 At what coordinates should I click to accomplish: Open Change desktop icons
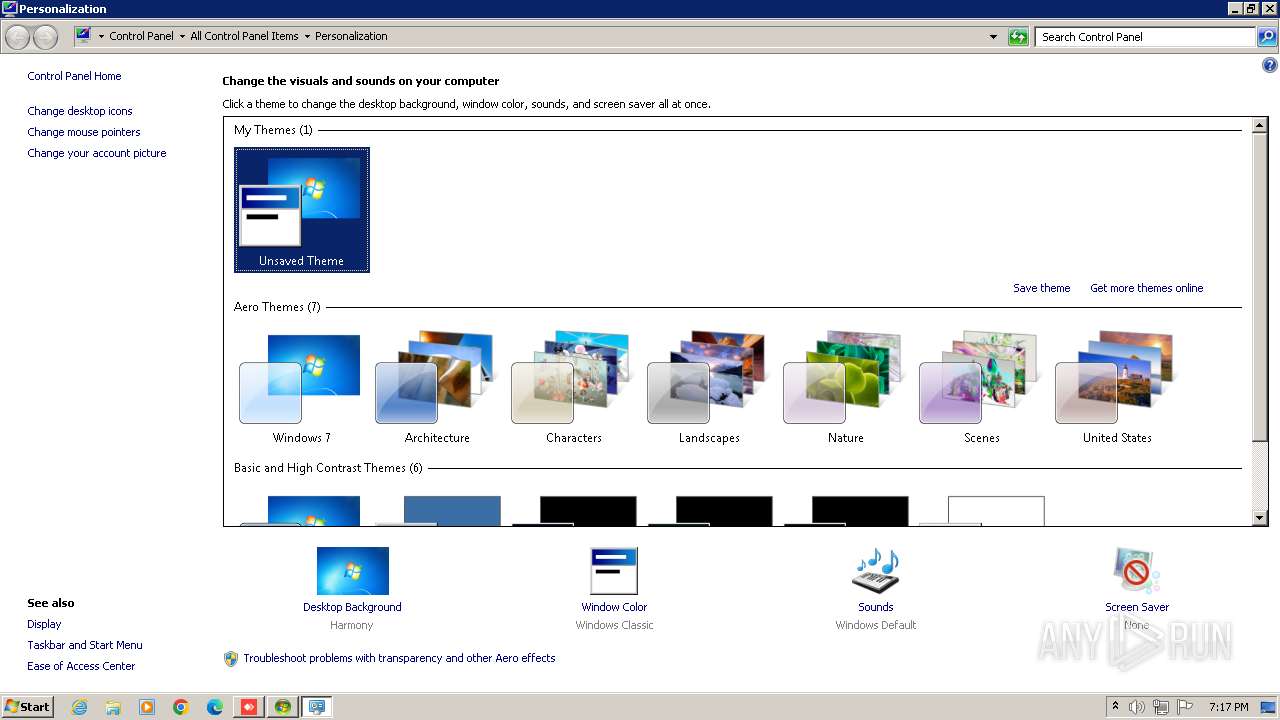coord(80,111)
